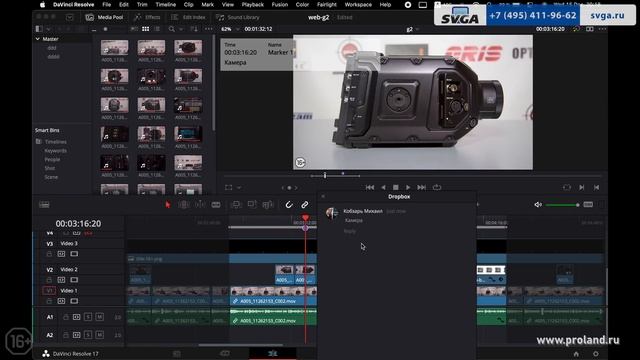The width and height of the screenshot is (640, 360).
Task: Open the Timeline menu
Action: pos(165,4)
